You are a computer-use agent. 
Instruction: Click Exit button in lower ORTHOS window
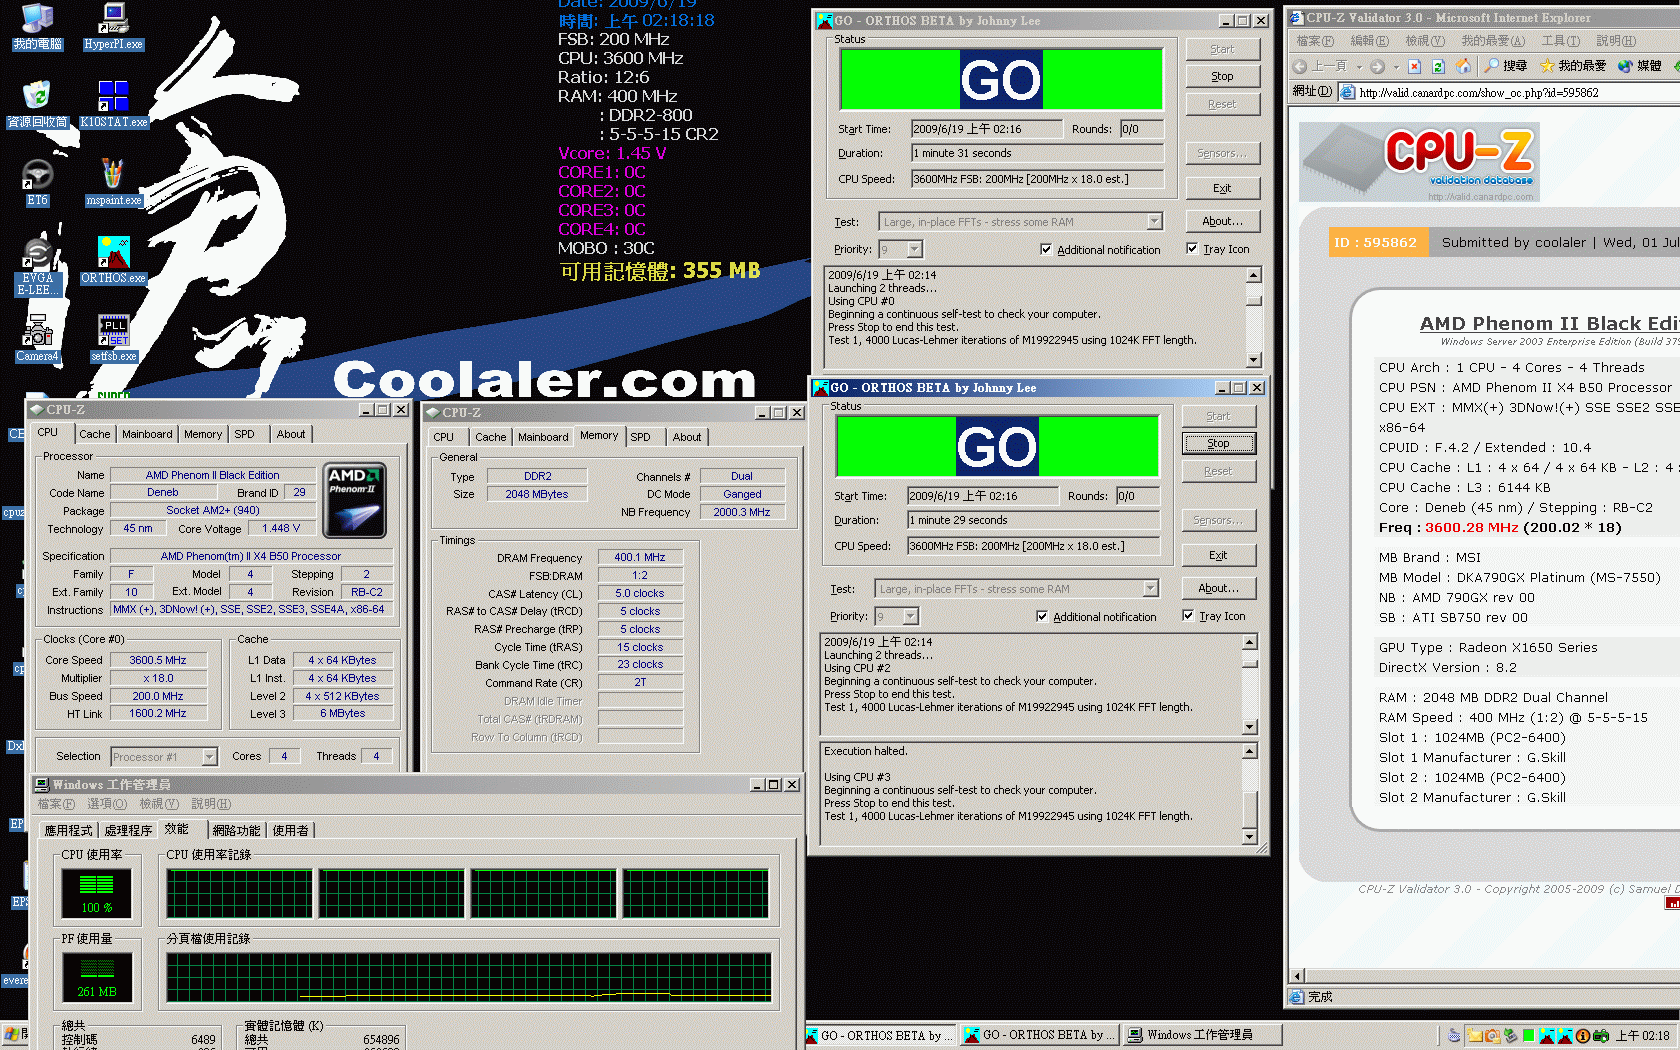[x=1218, y=555]
